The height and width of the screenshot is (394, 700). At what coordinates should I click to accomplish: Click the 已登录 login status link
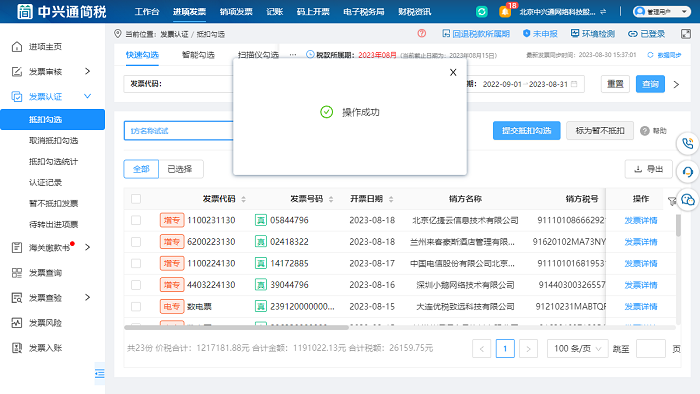pos(646,33)
